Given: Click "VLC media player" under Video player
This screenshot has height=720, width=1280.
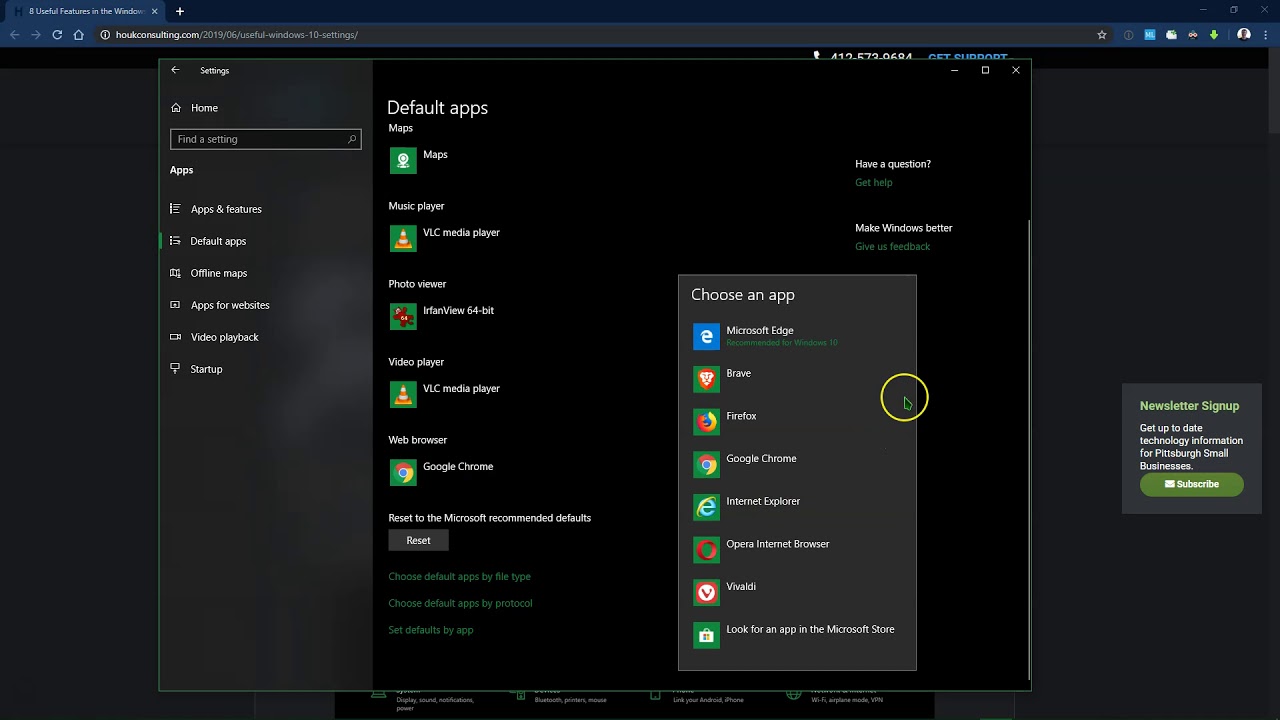Looking at the screenshot, I should 461,389.
